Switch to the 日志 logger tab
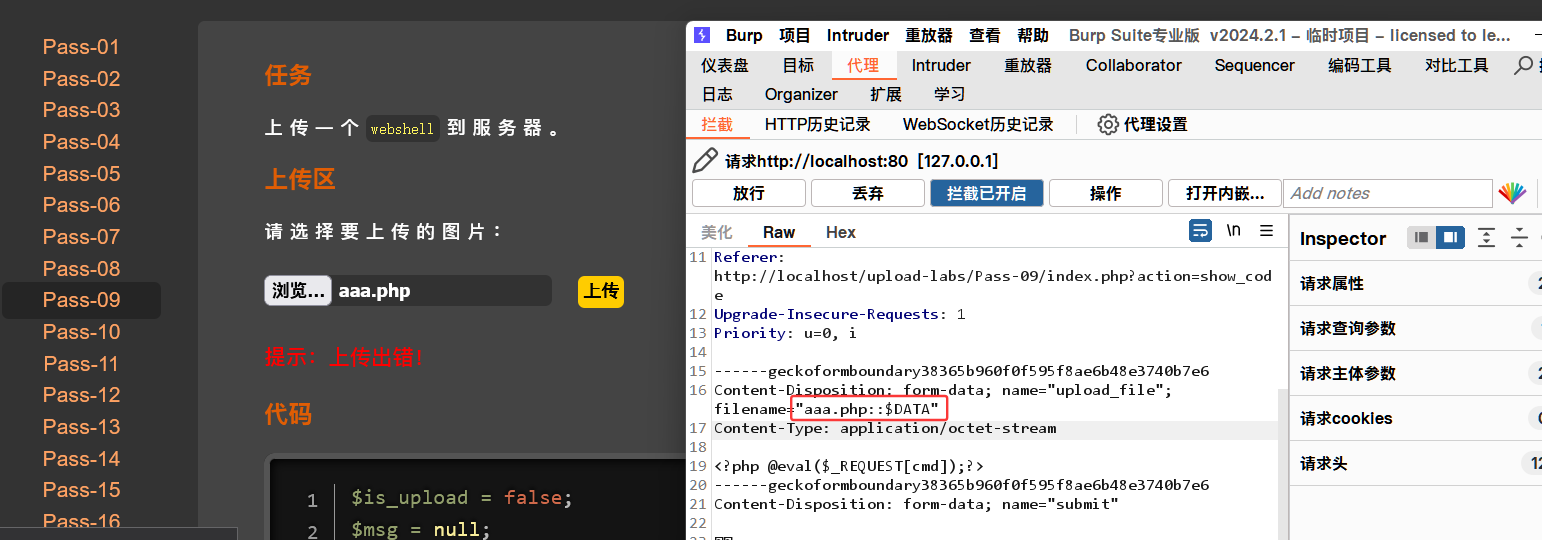This screenshot has width=1542, height=540. point(717,94)
